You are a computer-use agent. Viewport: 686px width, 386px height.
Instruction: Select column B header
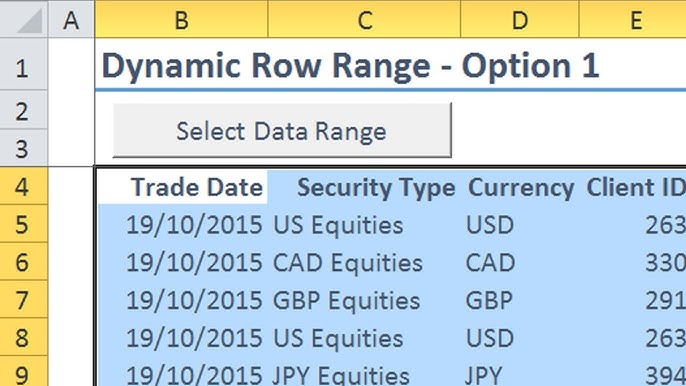tap(182, 19)
